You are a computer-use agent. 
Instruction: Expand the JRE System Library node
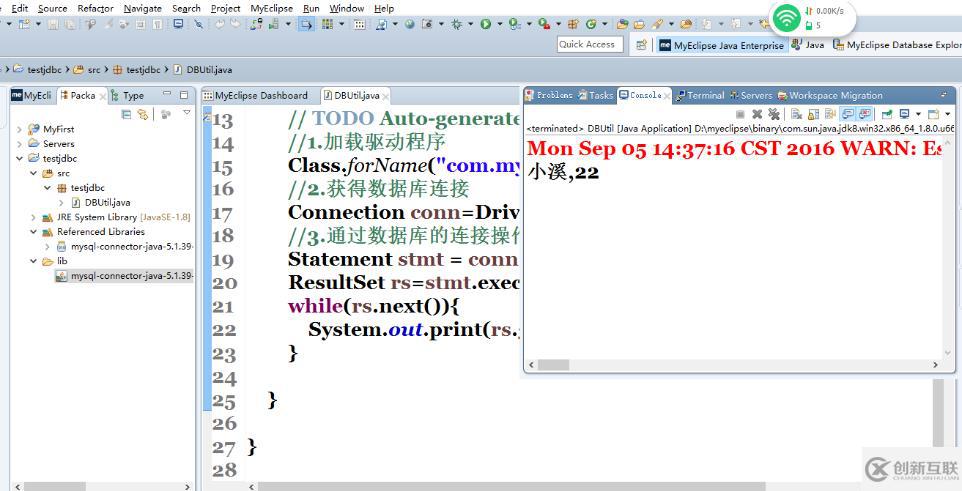[x=33, y=217]
